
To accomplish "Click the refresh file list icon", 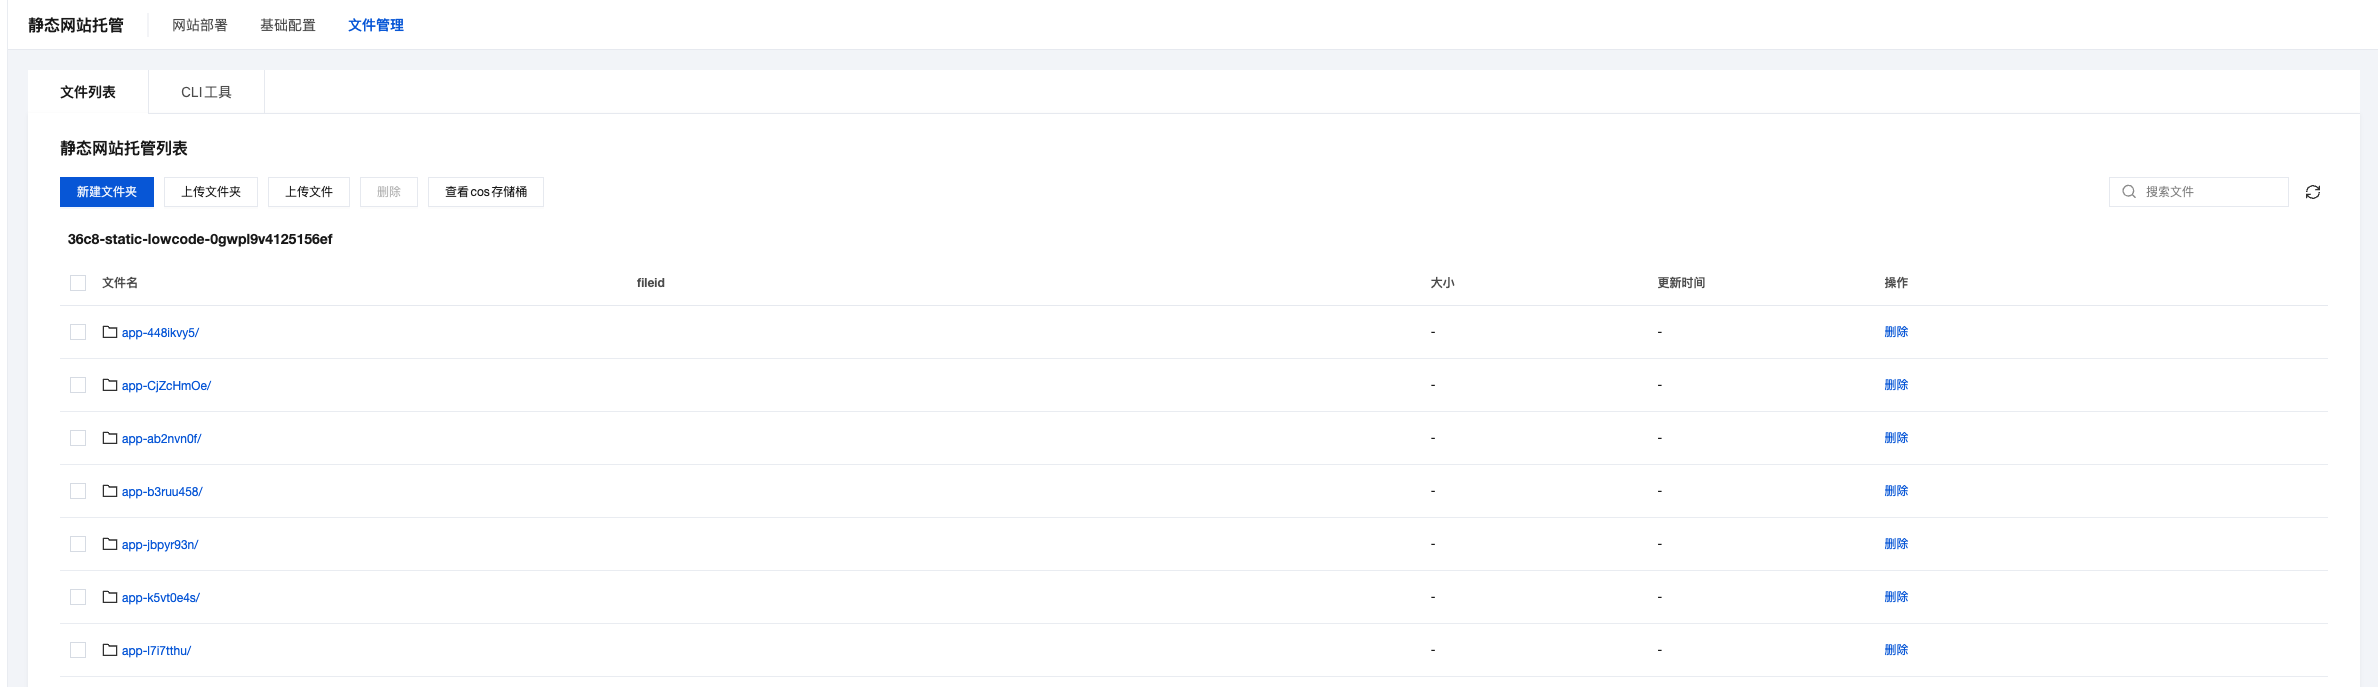I will [x=2313, y=192].
